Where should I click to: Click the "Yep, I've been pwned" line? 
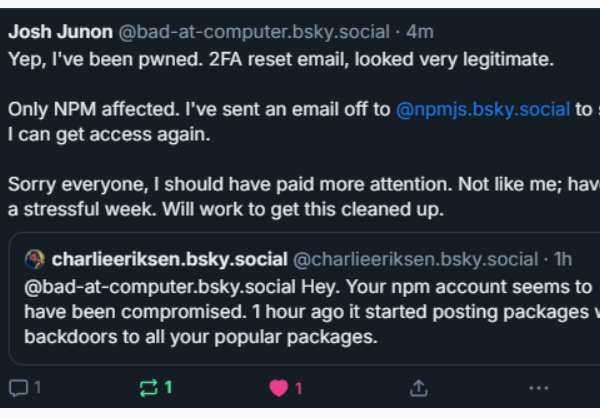[280, 59]
